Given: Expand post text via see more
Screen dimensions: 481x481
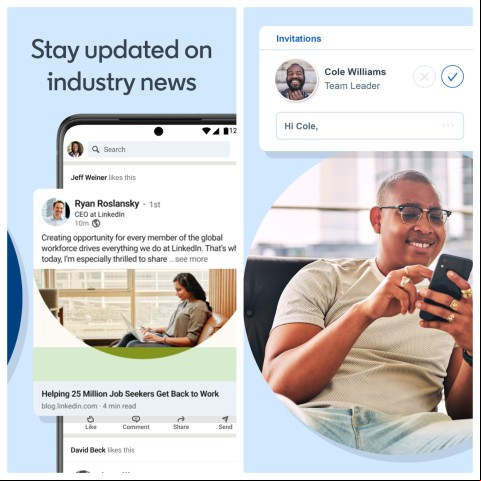Looking at the screenshot, I should coord(191,259).
